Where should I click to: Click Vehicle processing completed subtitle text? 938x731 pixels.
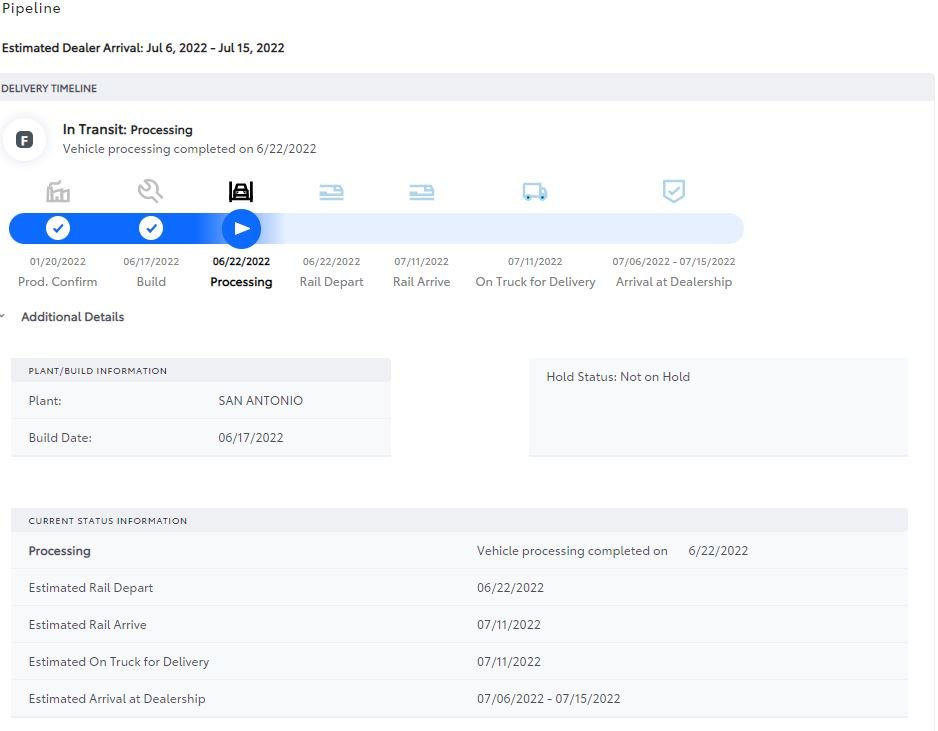click(189, 149)
